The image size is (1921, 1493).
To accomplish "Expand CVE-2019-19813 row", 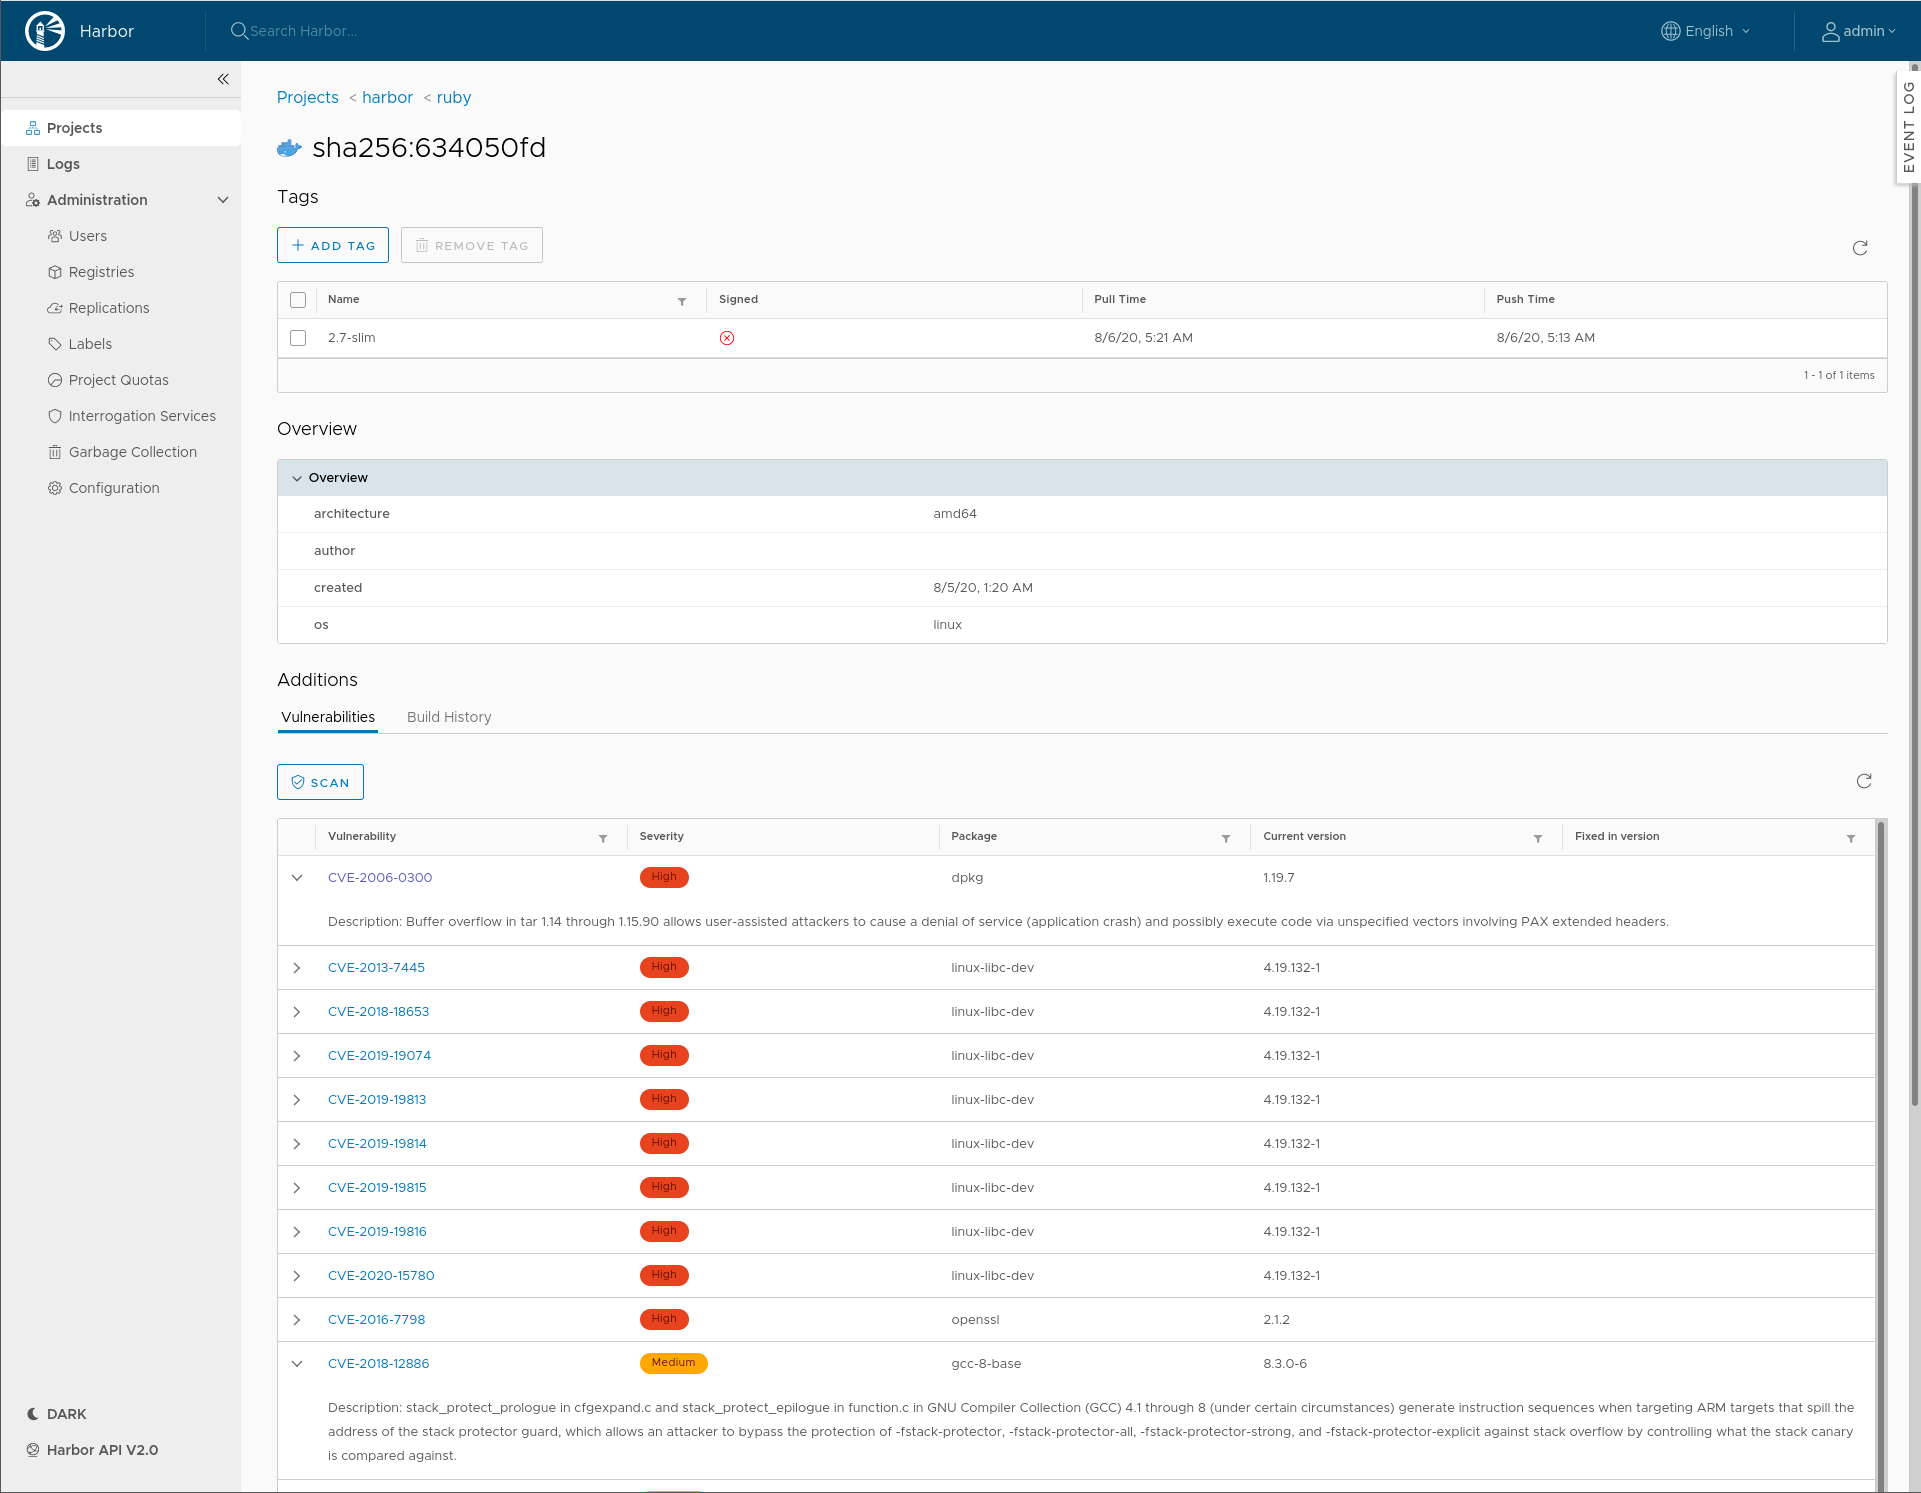I will click(x=297, y=1100).
